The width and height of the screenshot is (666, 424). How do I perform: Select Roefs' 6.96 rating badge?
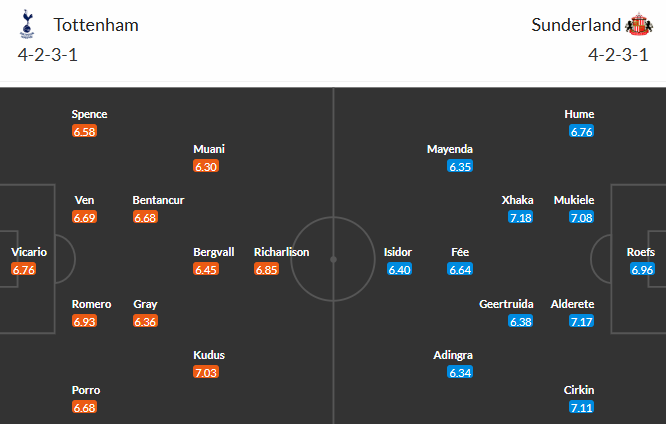(643, 269)
